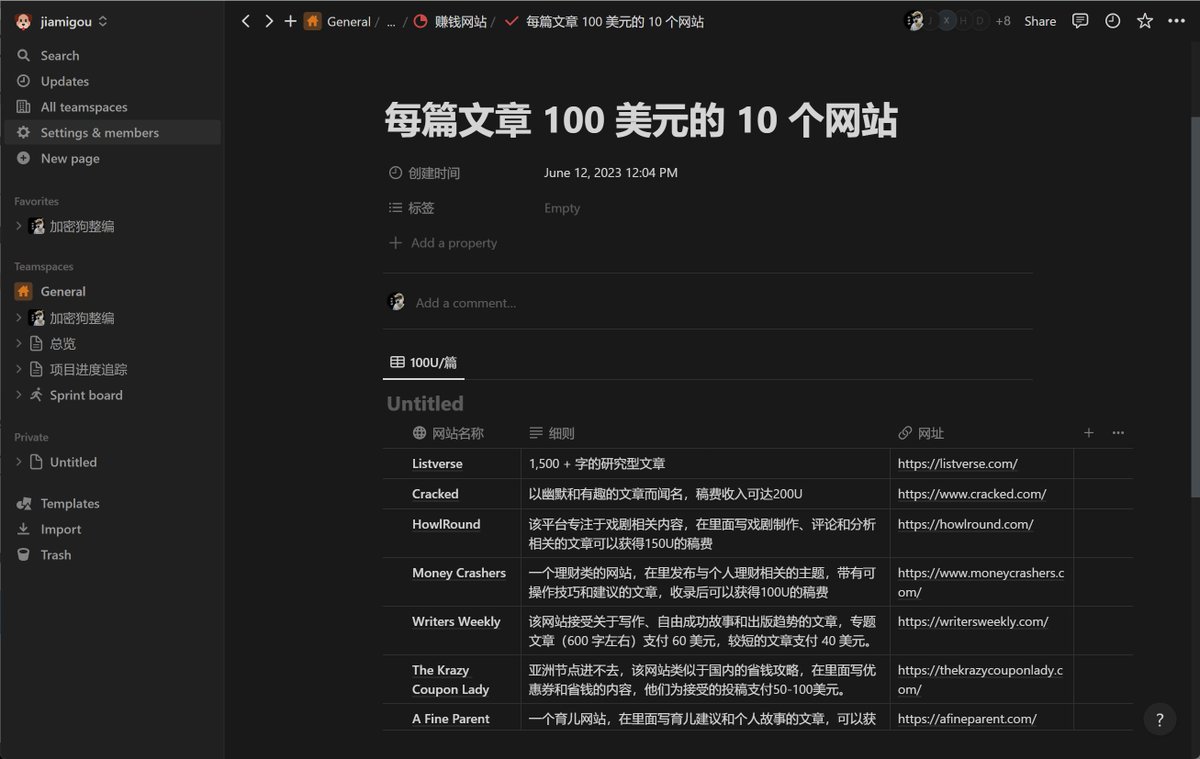1200x759 pixels.
Task: Click the Private Untitled page icon
Action: click(x=37, y=462)
